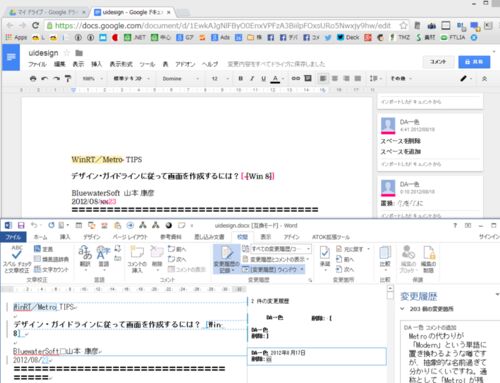Screen dimensions: 500x383
Task: Toggle italic formatting in Google Docs
Action: pyautogui.click(x=252, y=78)
